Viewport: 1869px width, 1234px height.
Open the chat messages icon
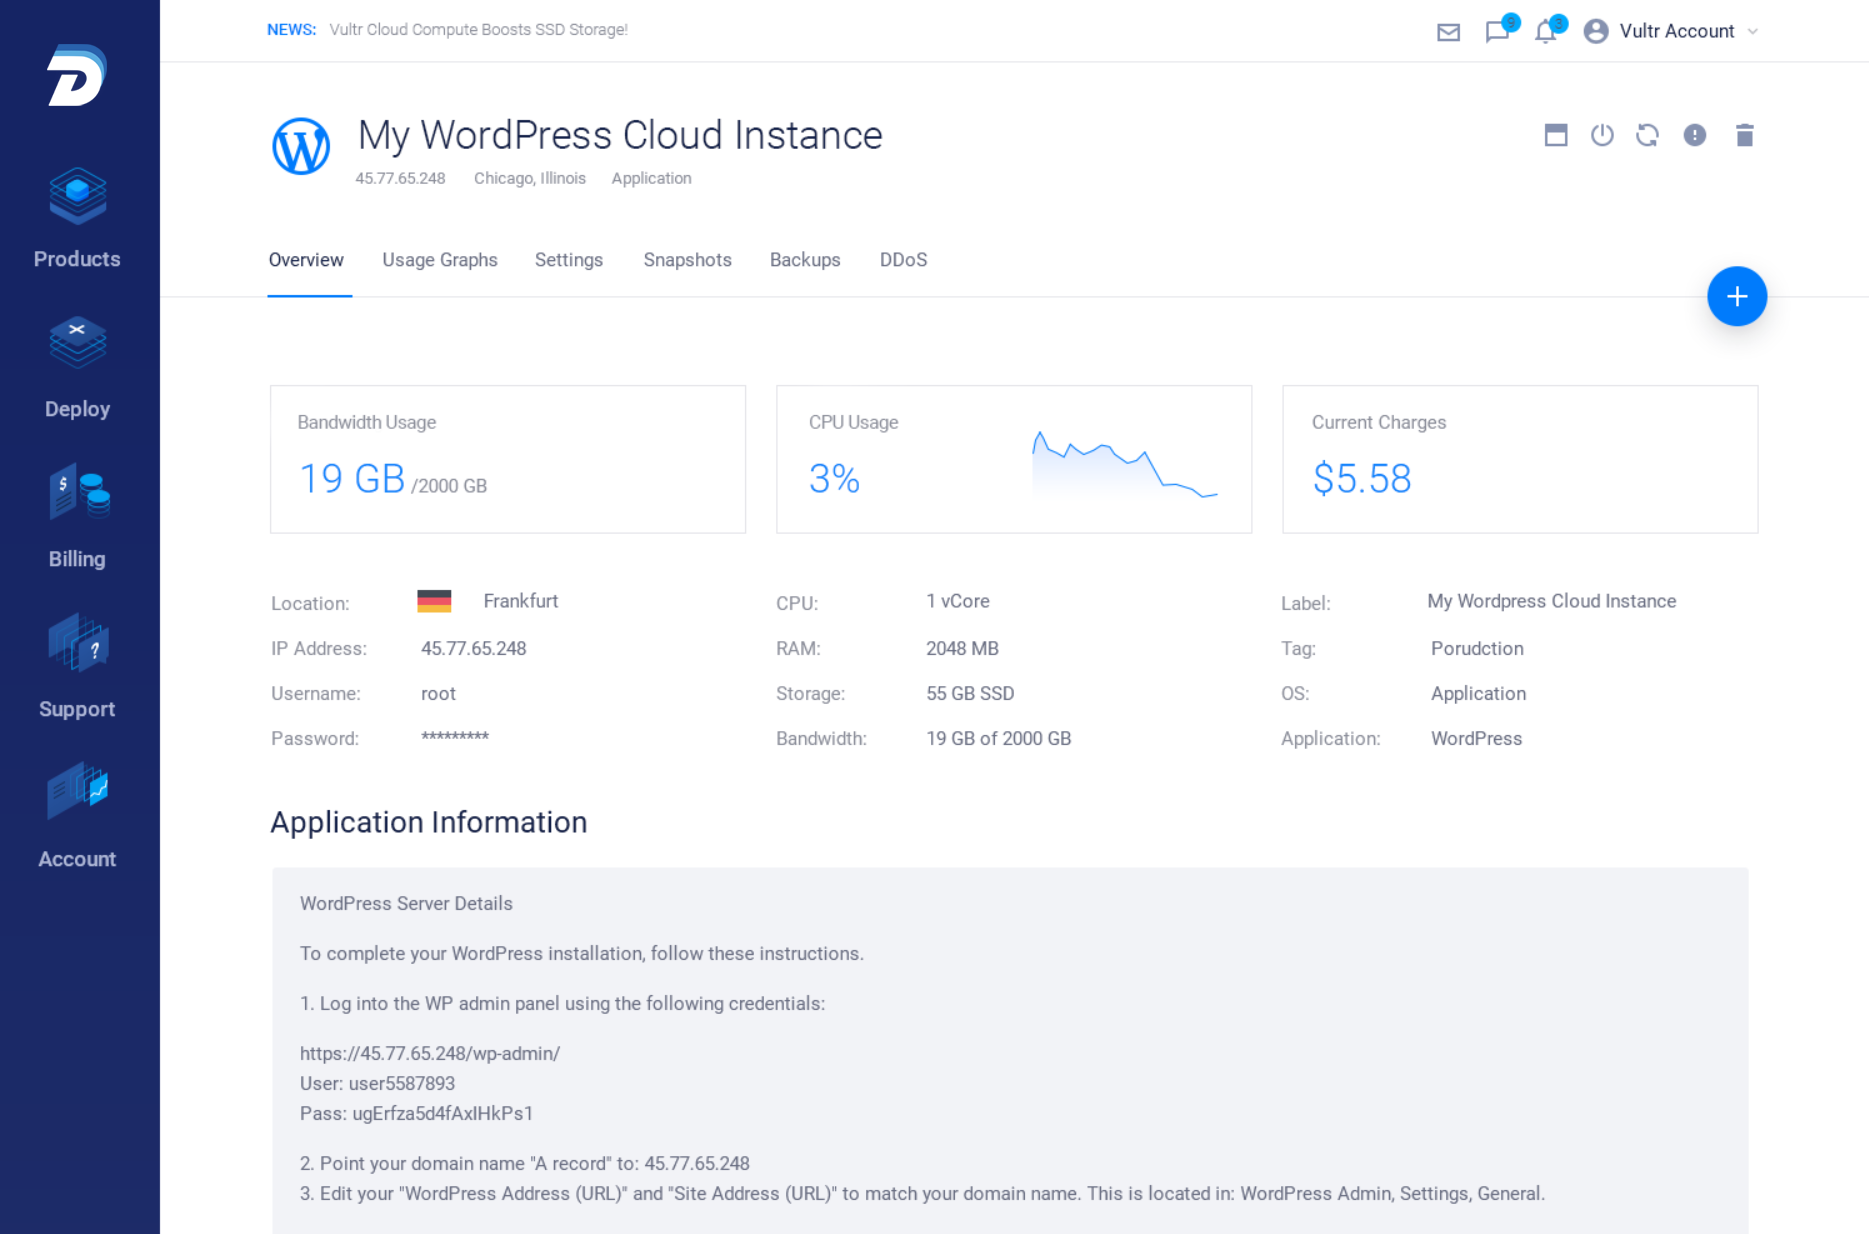pyautogui.click(x=1498, y=32)
